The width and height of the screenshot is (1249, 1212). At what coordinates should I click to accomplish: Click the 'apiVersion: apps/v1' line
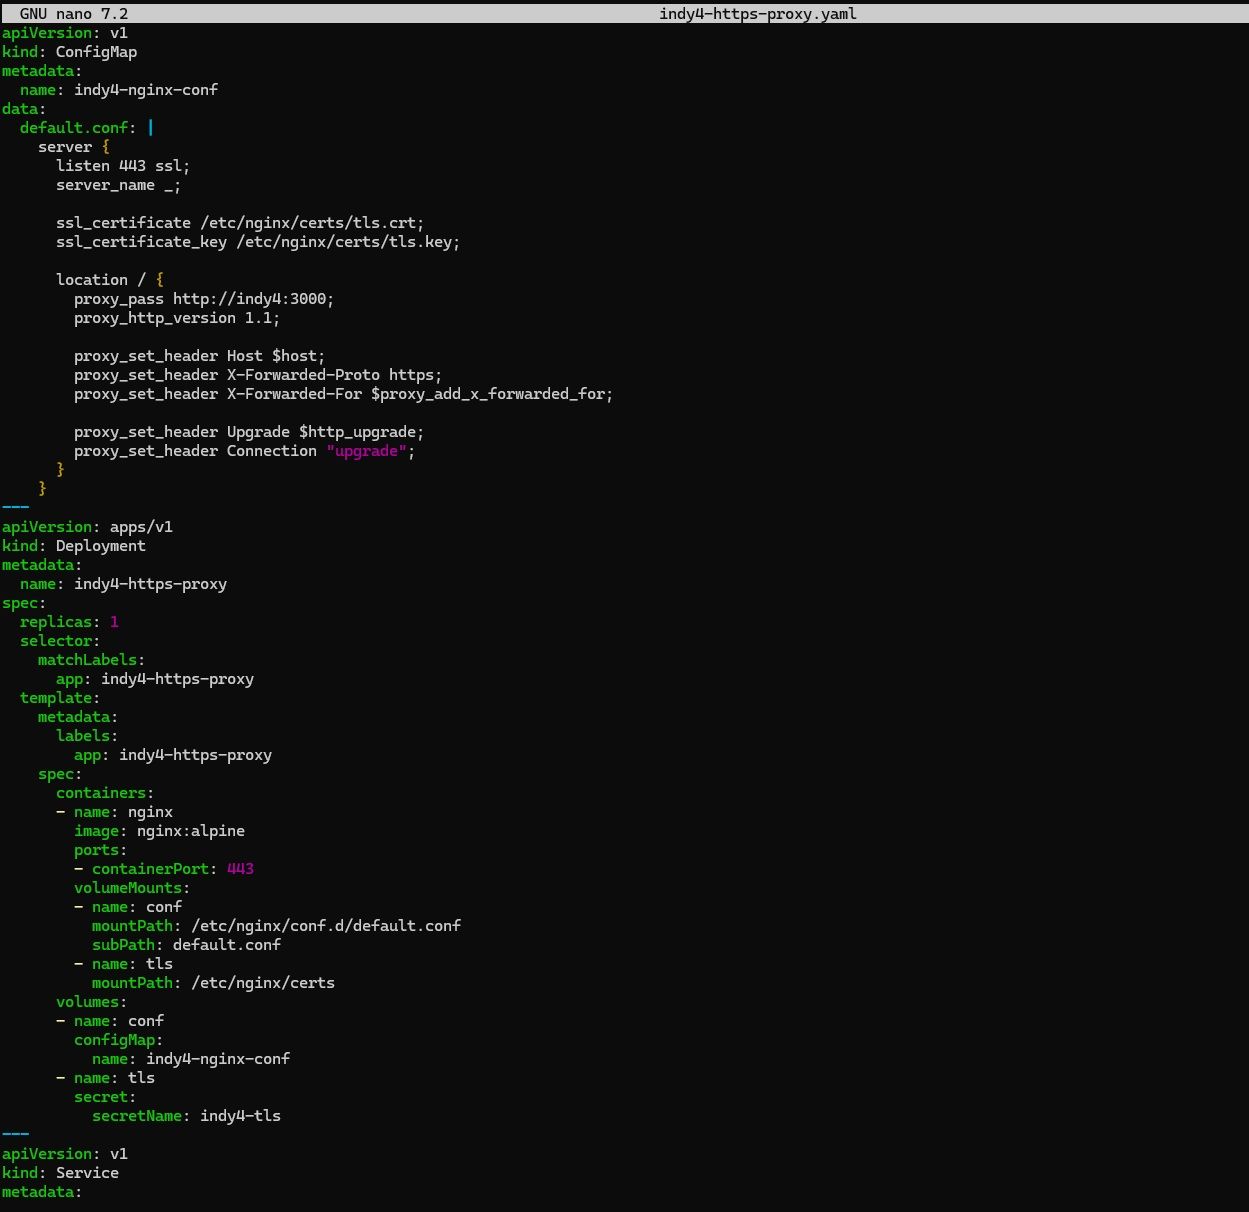[88, 527]
